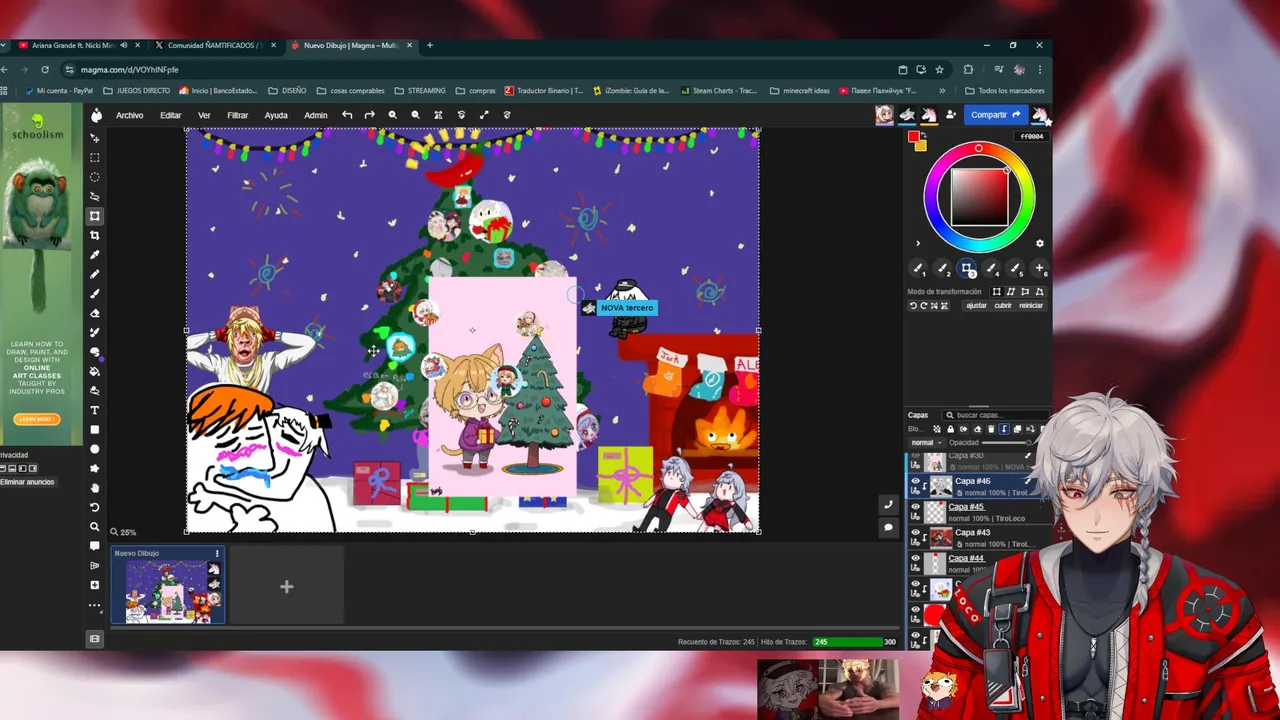This screenshot has height=720, width=1280.
Task: Select the Rectangle shape tool
Action: (x=95, y=429)
